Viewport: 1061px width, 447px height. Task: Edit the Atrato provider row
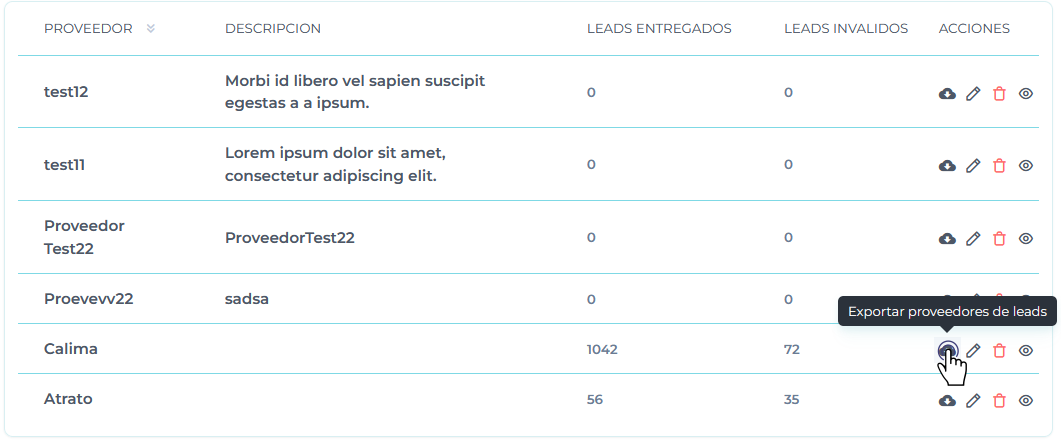point(973,400)
